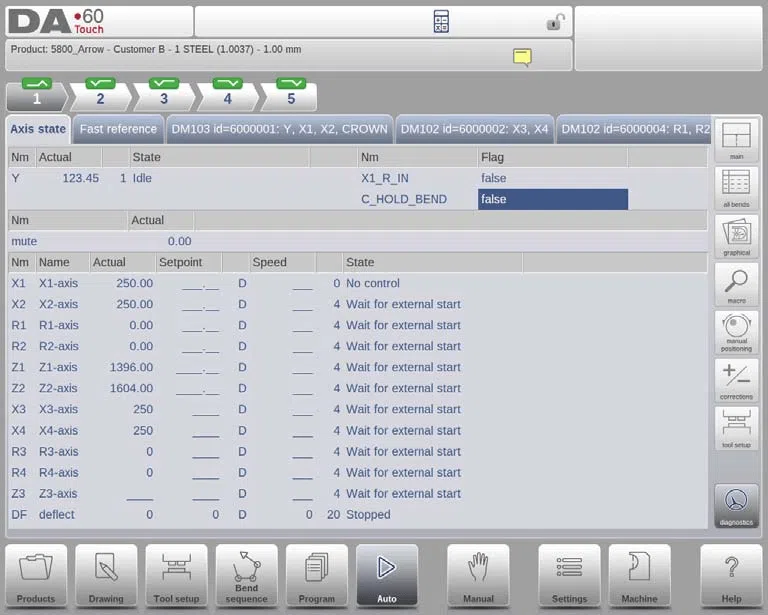Go to Tool setup in bottom bar

[176, 576]
